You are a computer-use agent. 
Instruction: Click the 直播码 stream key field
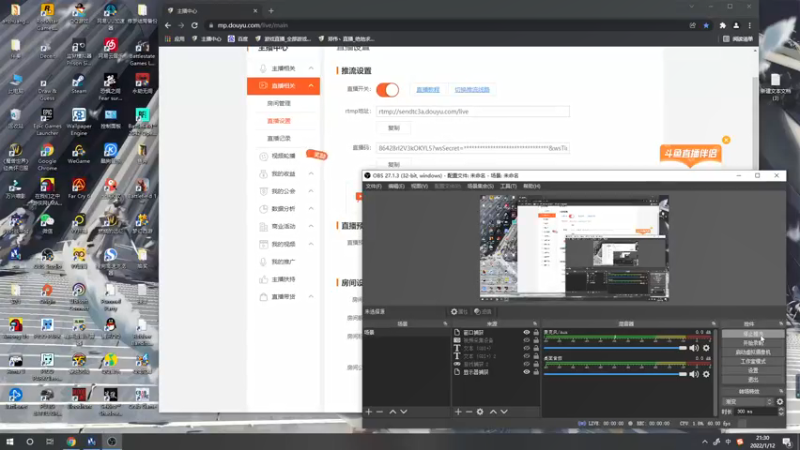(x=472, y=148)
